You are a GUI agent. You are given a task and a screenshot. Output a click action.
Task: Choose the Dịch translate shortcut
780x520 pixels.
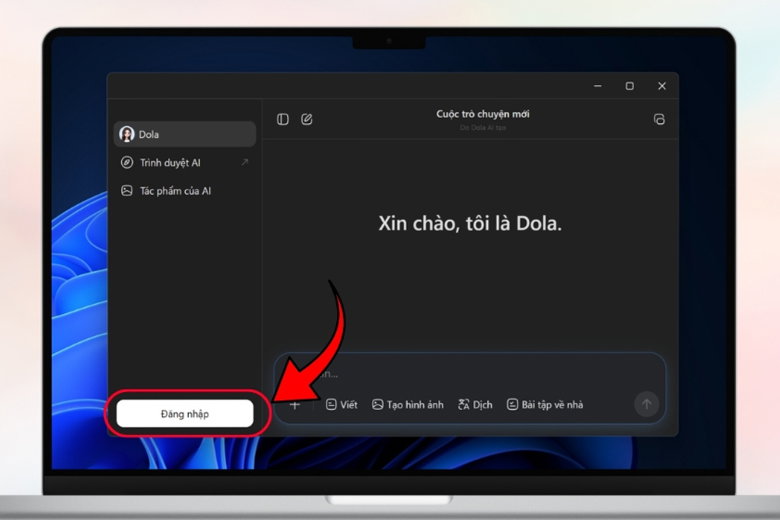coord(475,405)
